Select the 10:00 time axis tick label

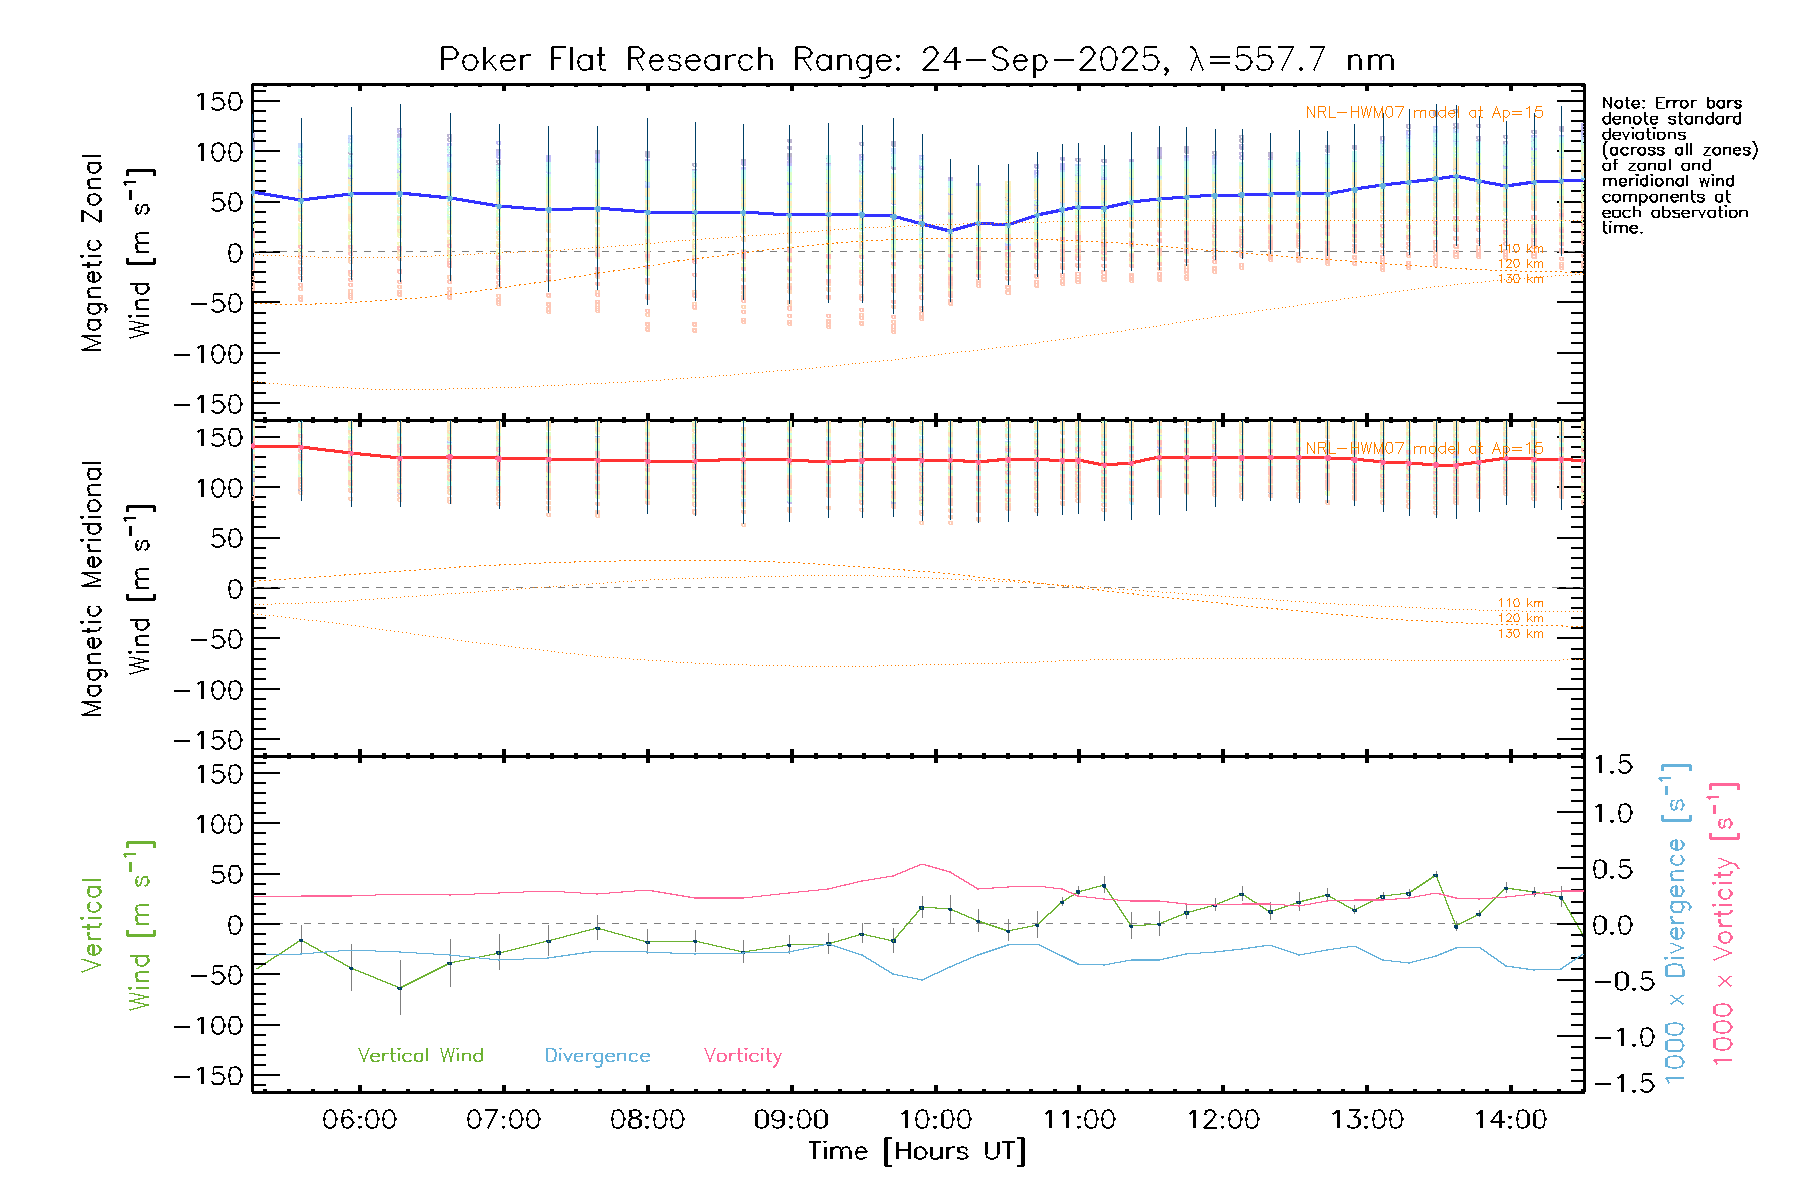(x=935, y=1119)
